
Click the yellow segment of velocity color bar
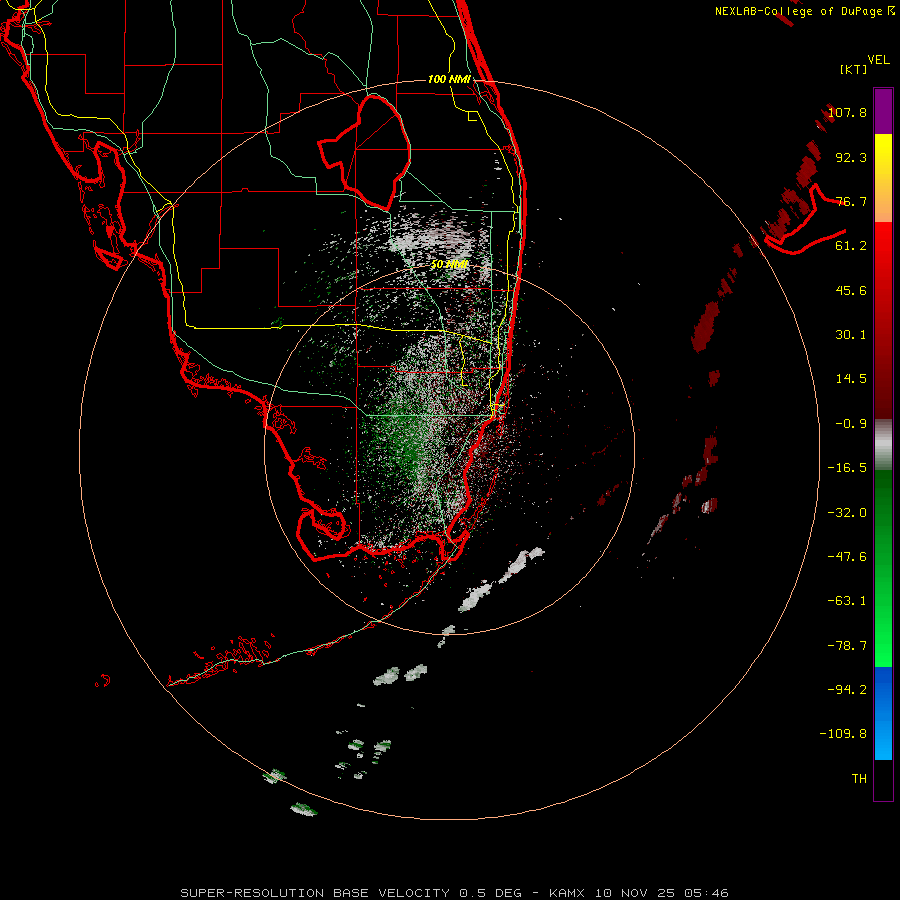tap(883, 178)
